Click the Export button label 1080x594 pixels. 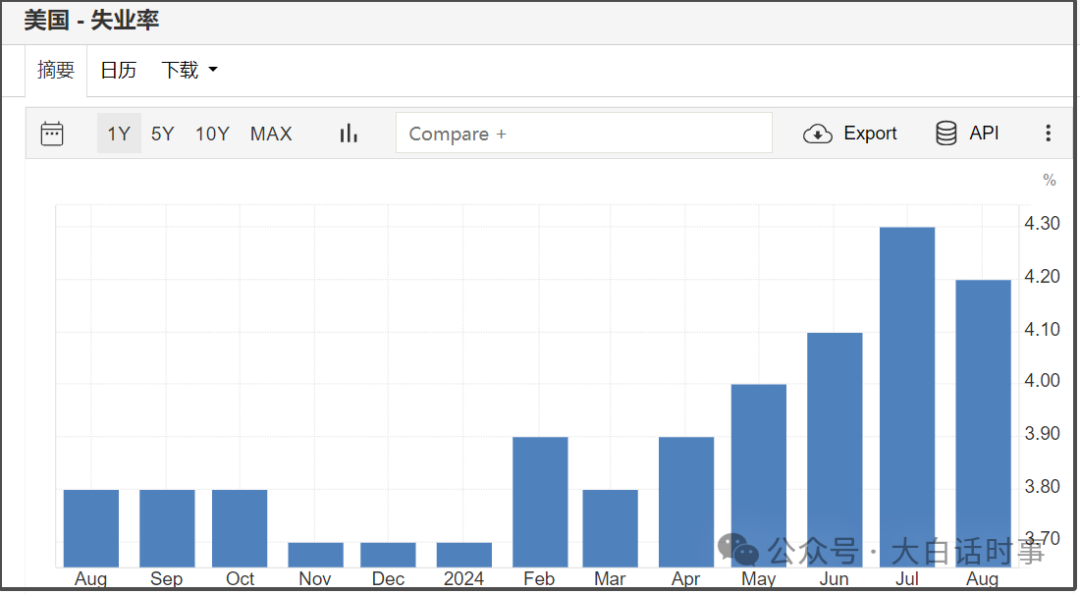pyautogui.click(x=870, y=133)
